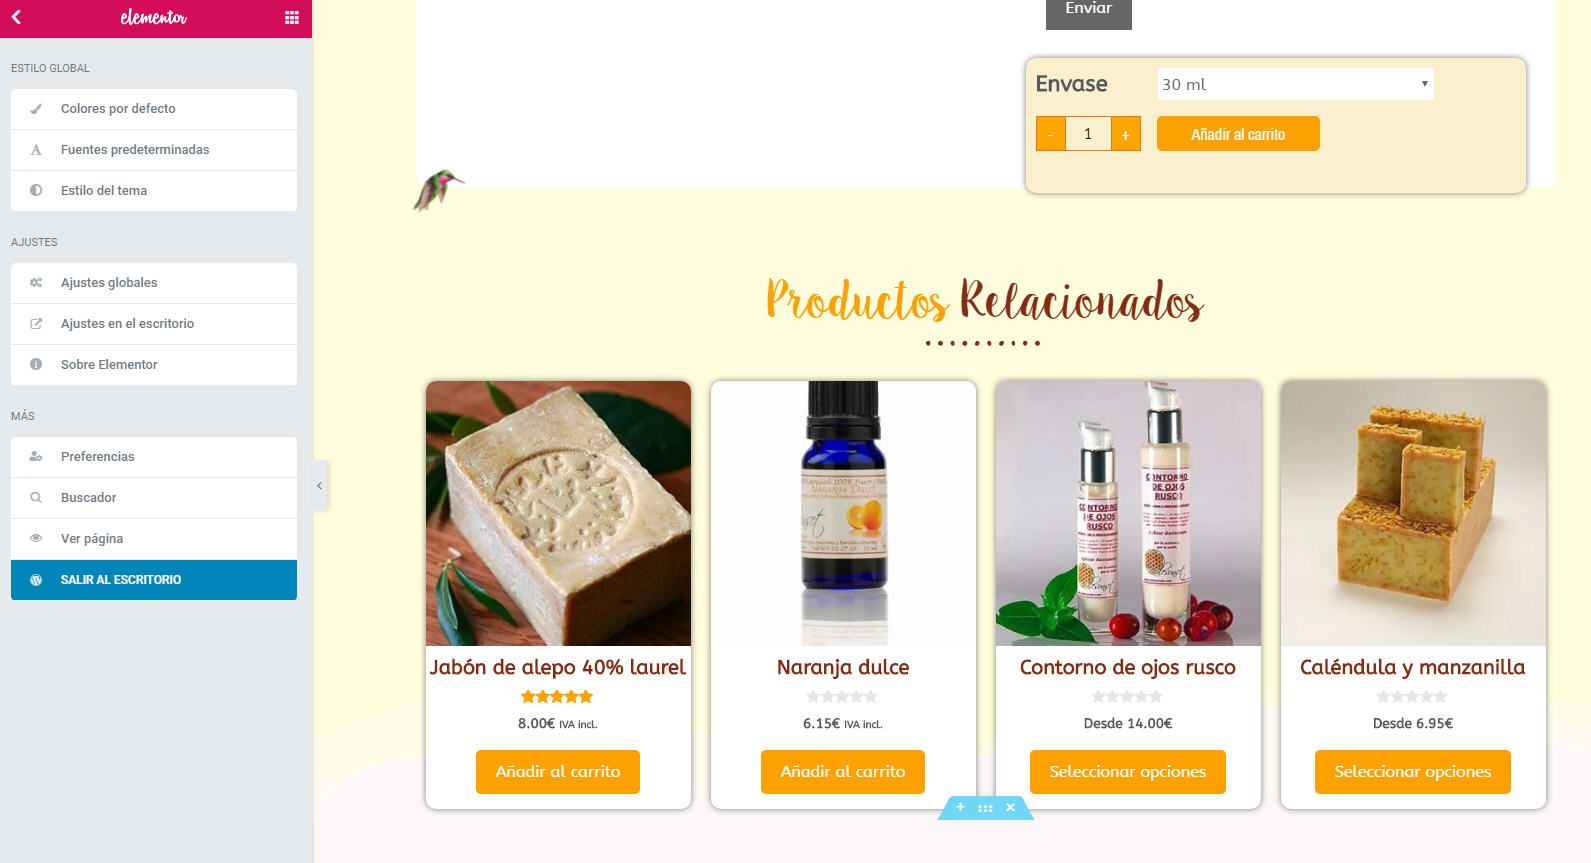Click the WordPress icon on Salir al escritorio
This screenshot has width=1591, height=863.
36,580
